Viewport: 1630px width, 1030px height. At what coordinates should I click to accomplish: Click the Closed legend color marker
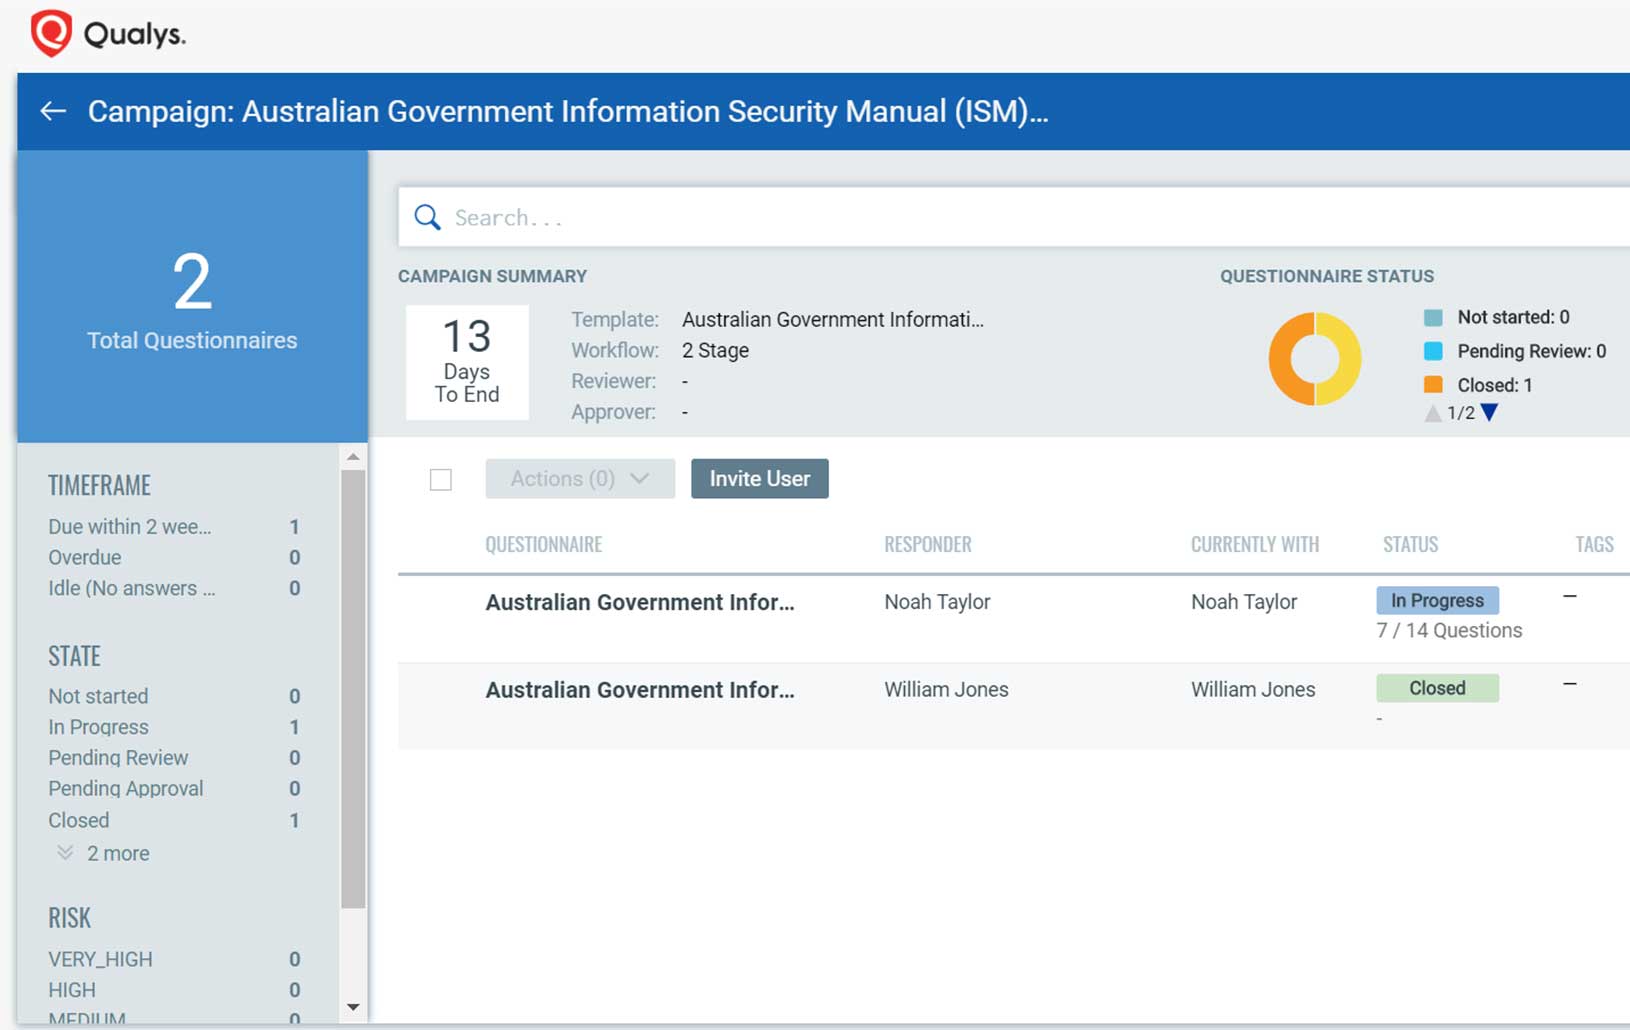coord(1433,385)
